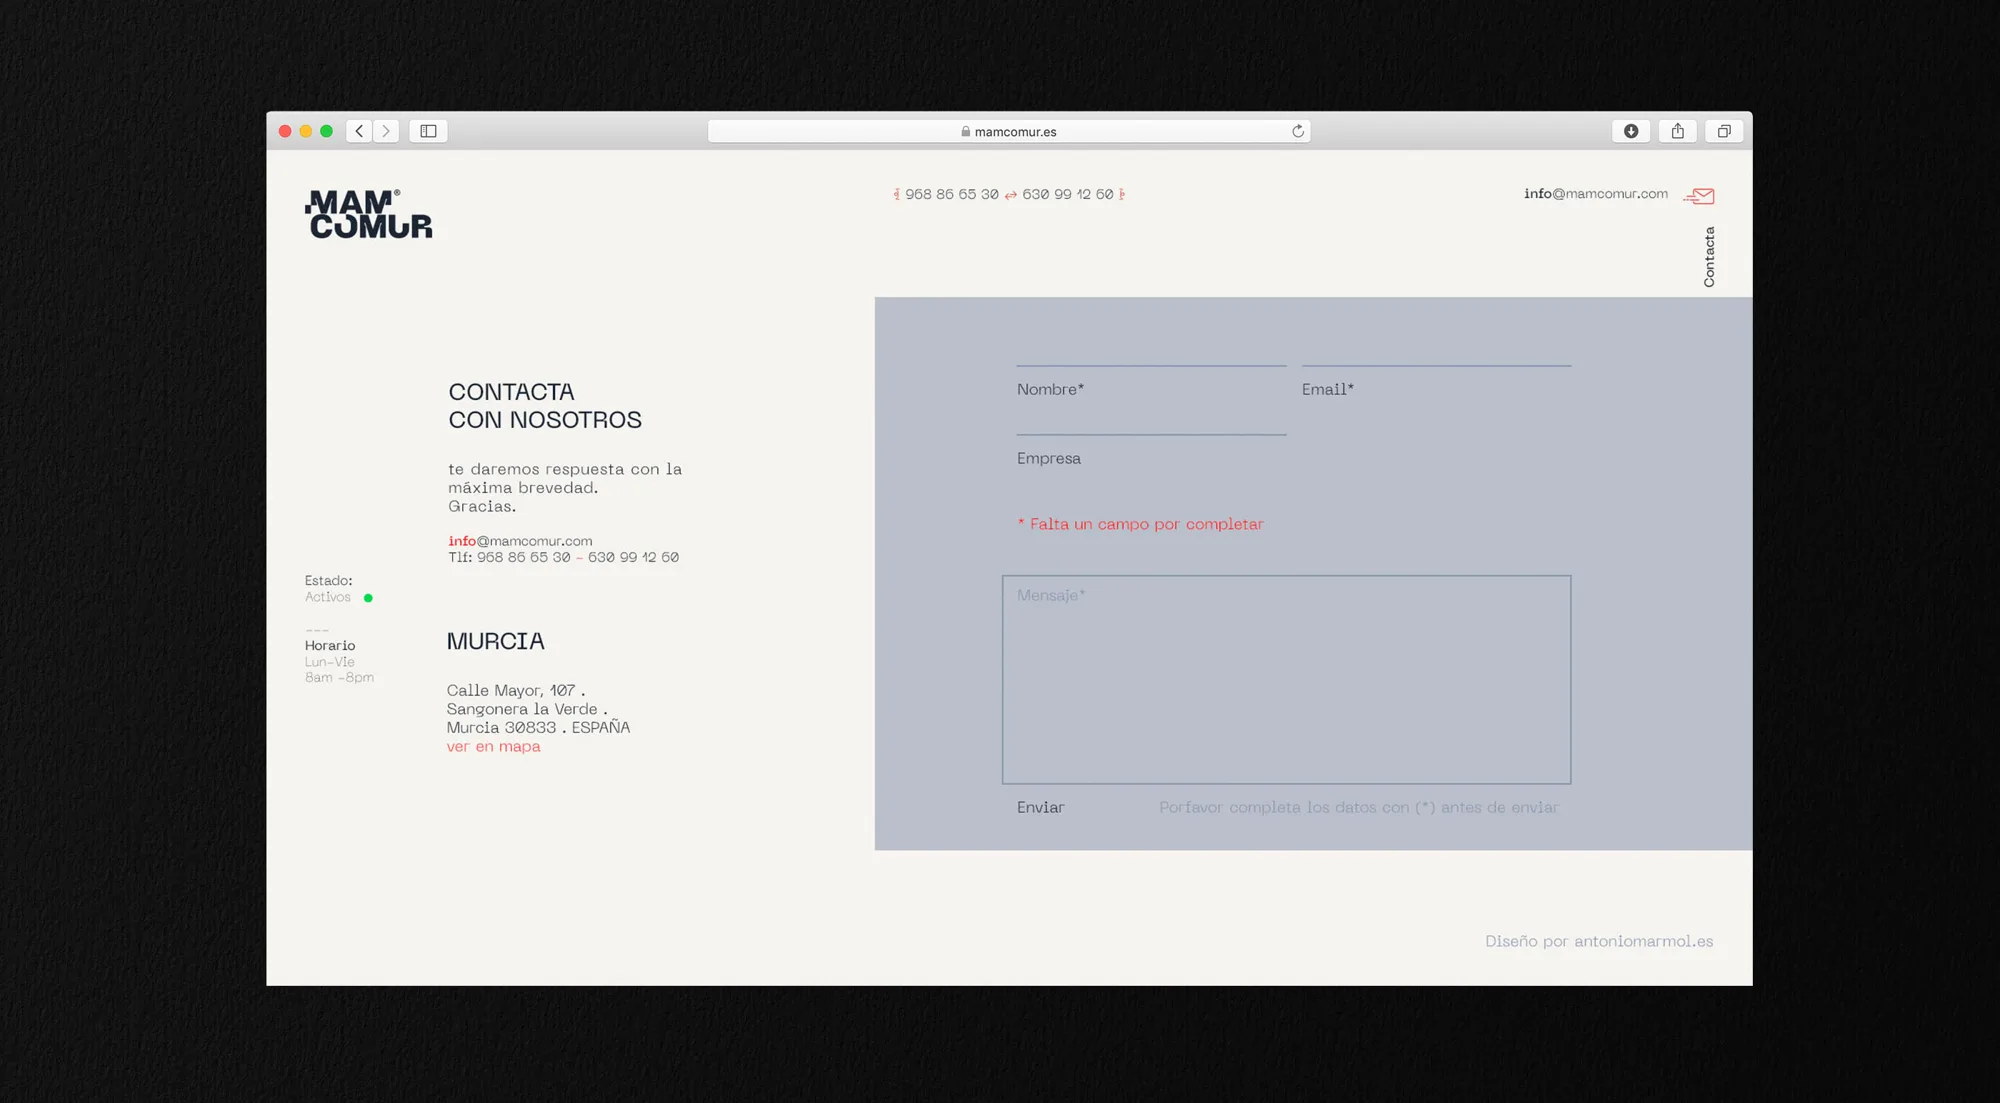Click the 'Murcia 30833 . ESPAÑA' line
2000x1103 pixels.
[538, 727]
